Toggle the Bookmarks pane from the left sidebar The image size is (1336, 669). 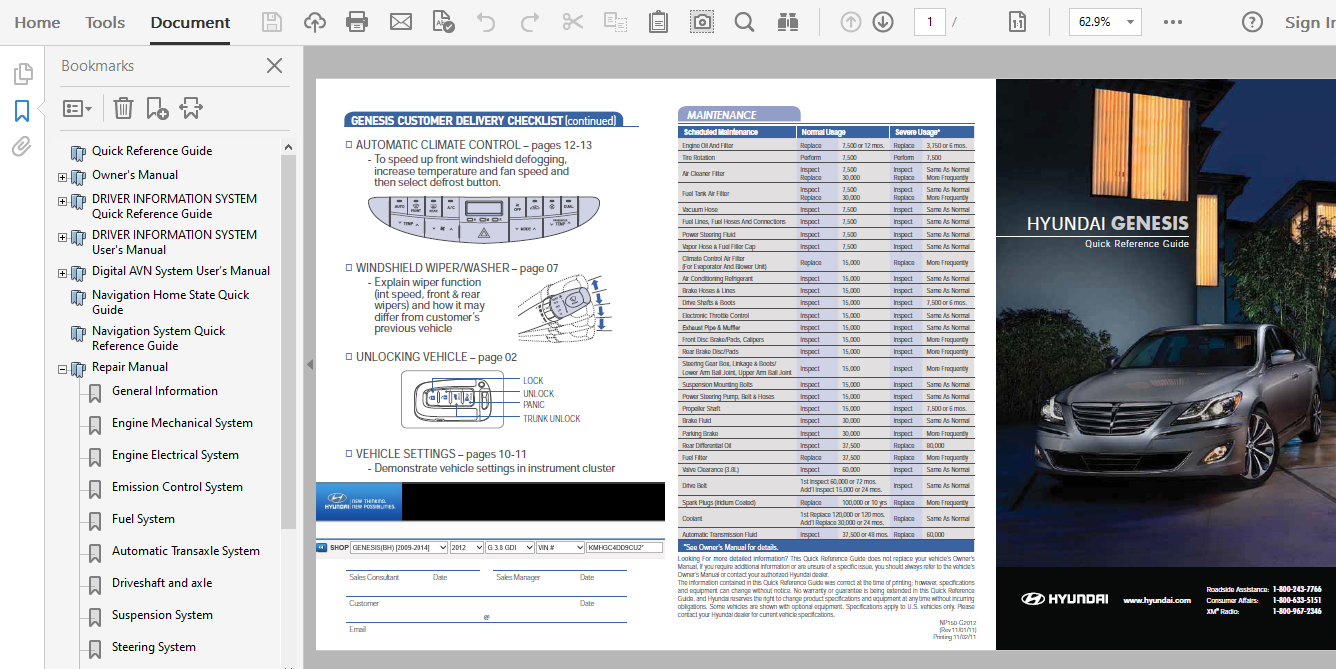point(22,111)
